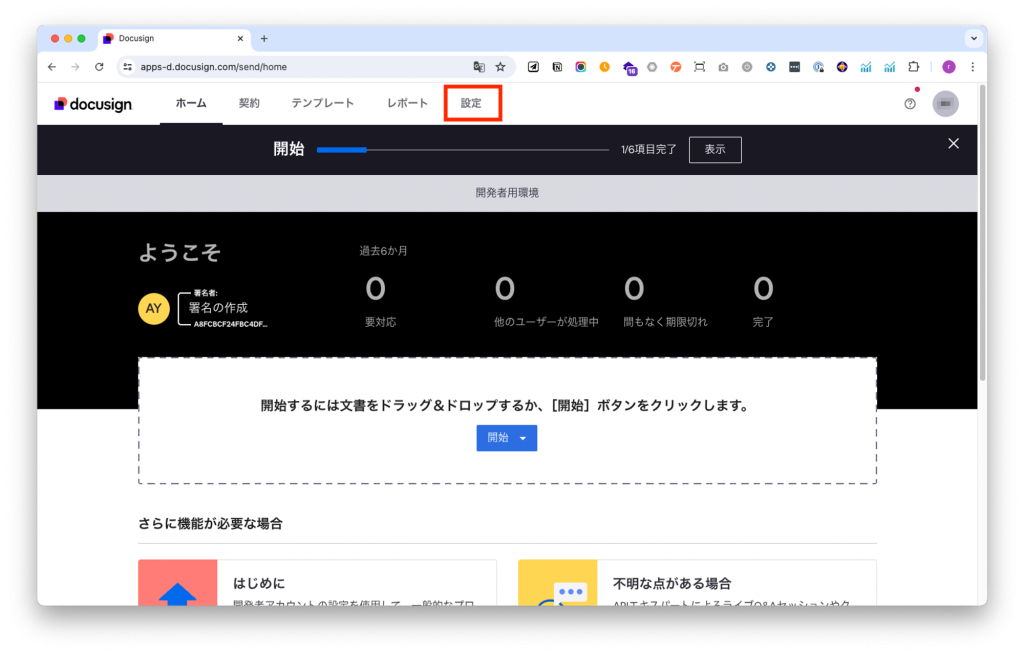Image resolution: width=1024 pixels, height=654 pixels.
Task: Bookmark this page with the star icon
Action: (500, 67)
